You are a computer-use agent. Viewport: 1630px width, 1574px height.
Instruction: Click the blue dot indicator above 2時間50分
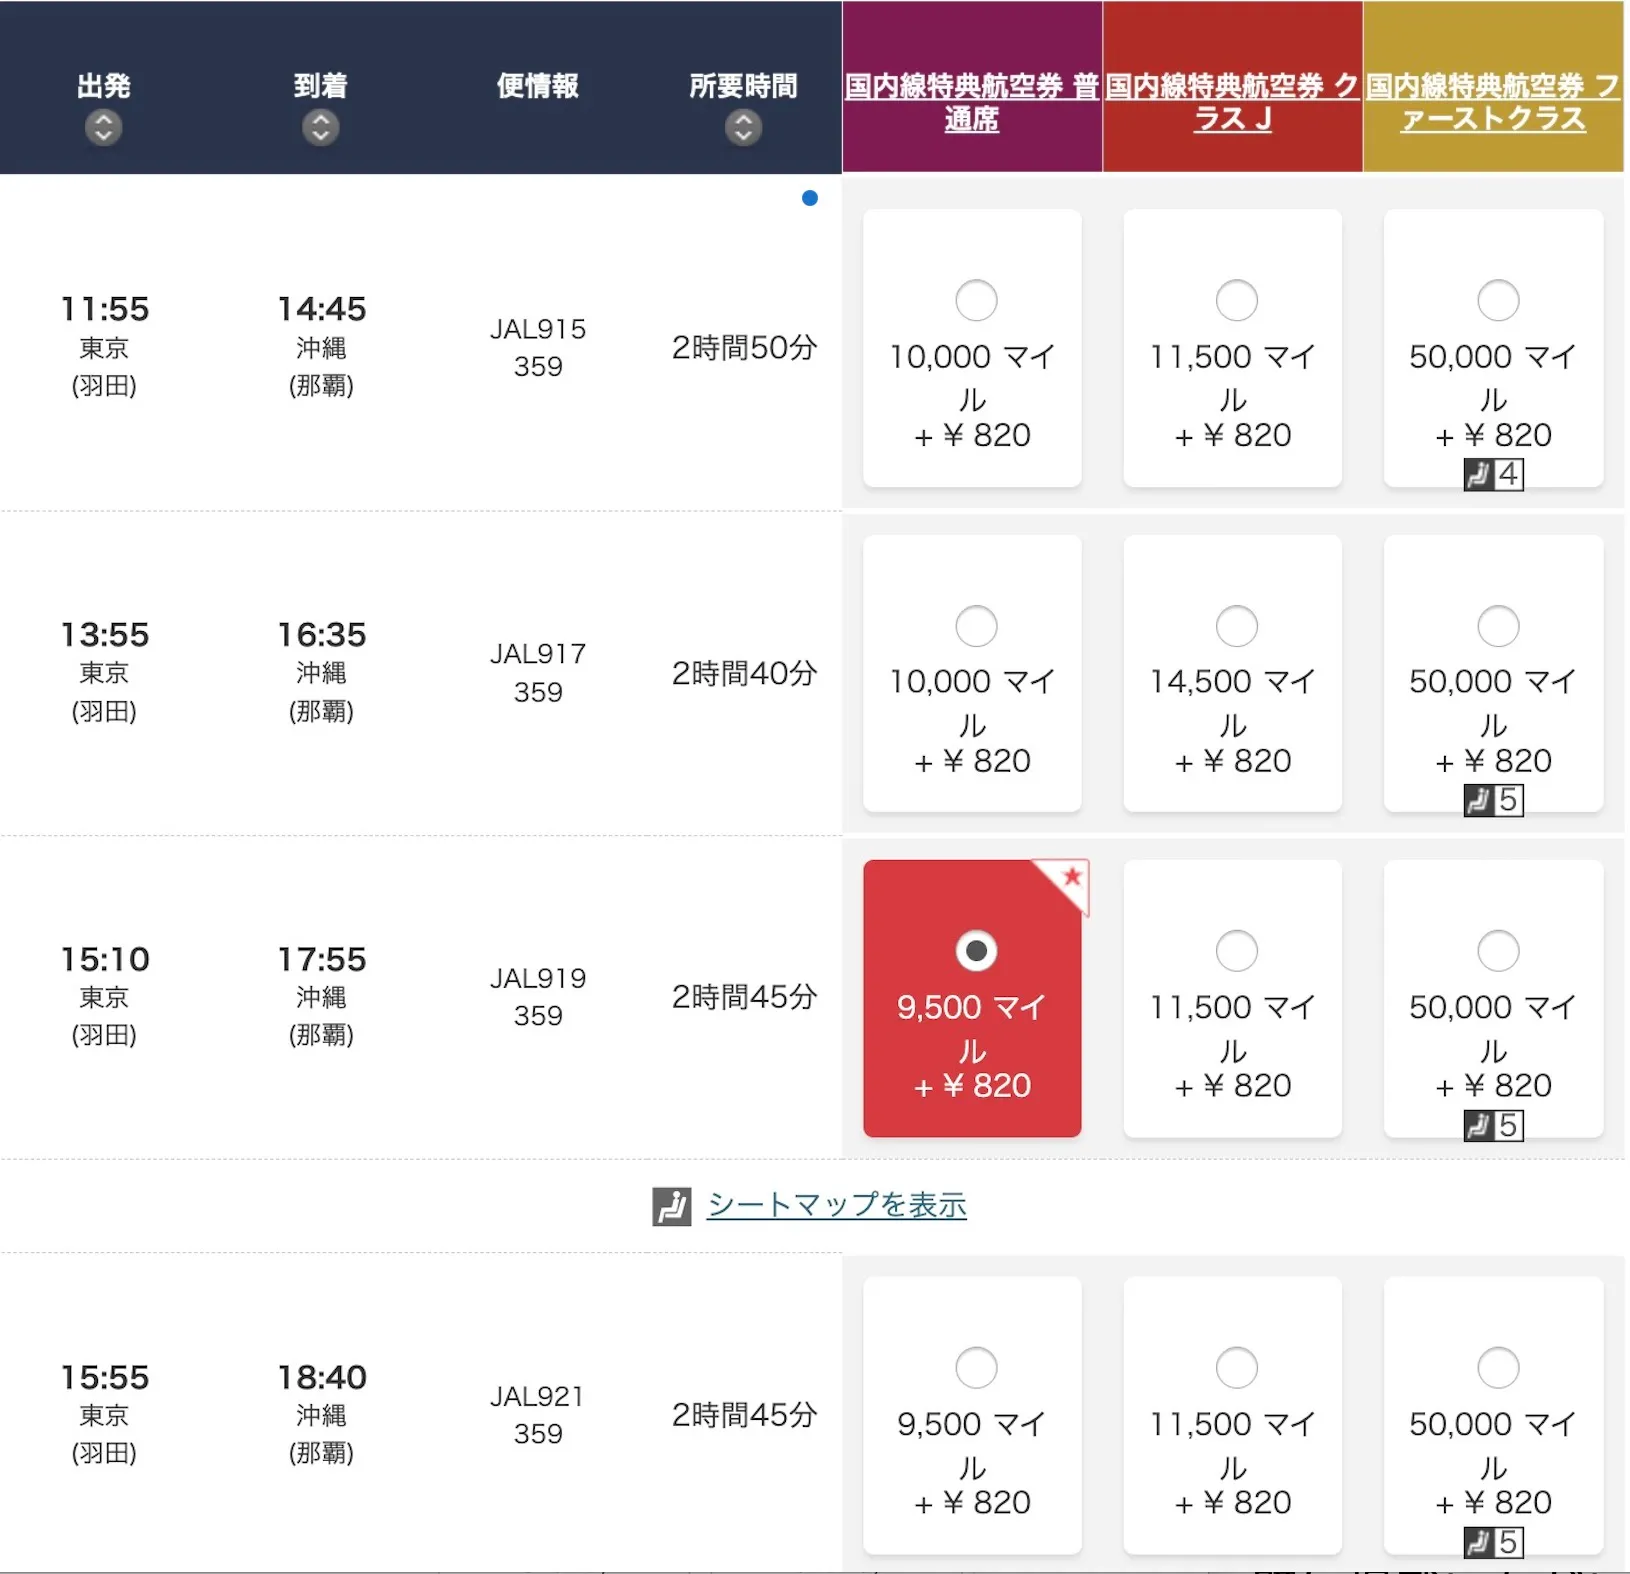pos(810,198)
